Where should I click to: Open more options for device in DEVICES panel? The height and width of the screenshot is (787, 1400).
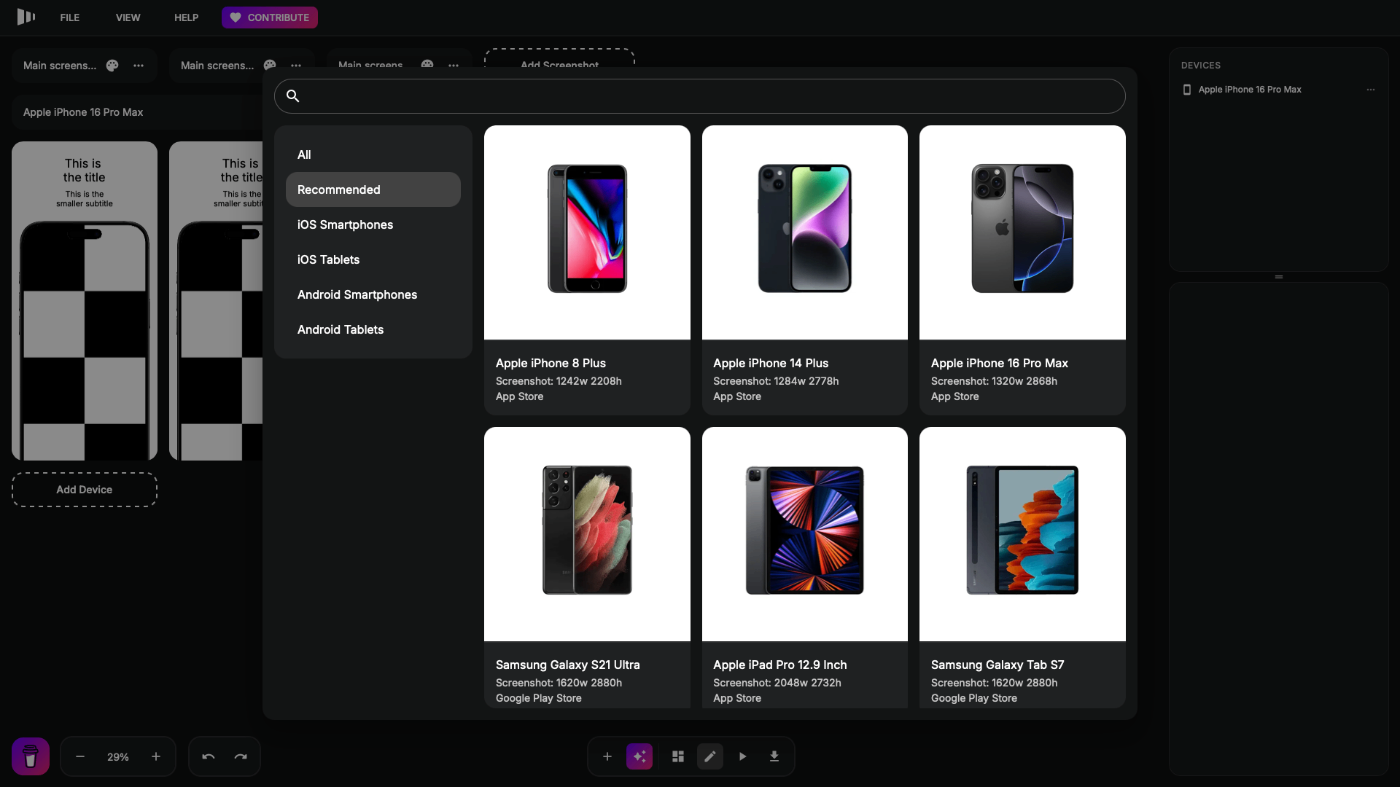coord(1371,90)
